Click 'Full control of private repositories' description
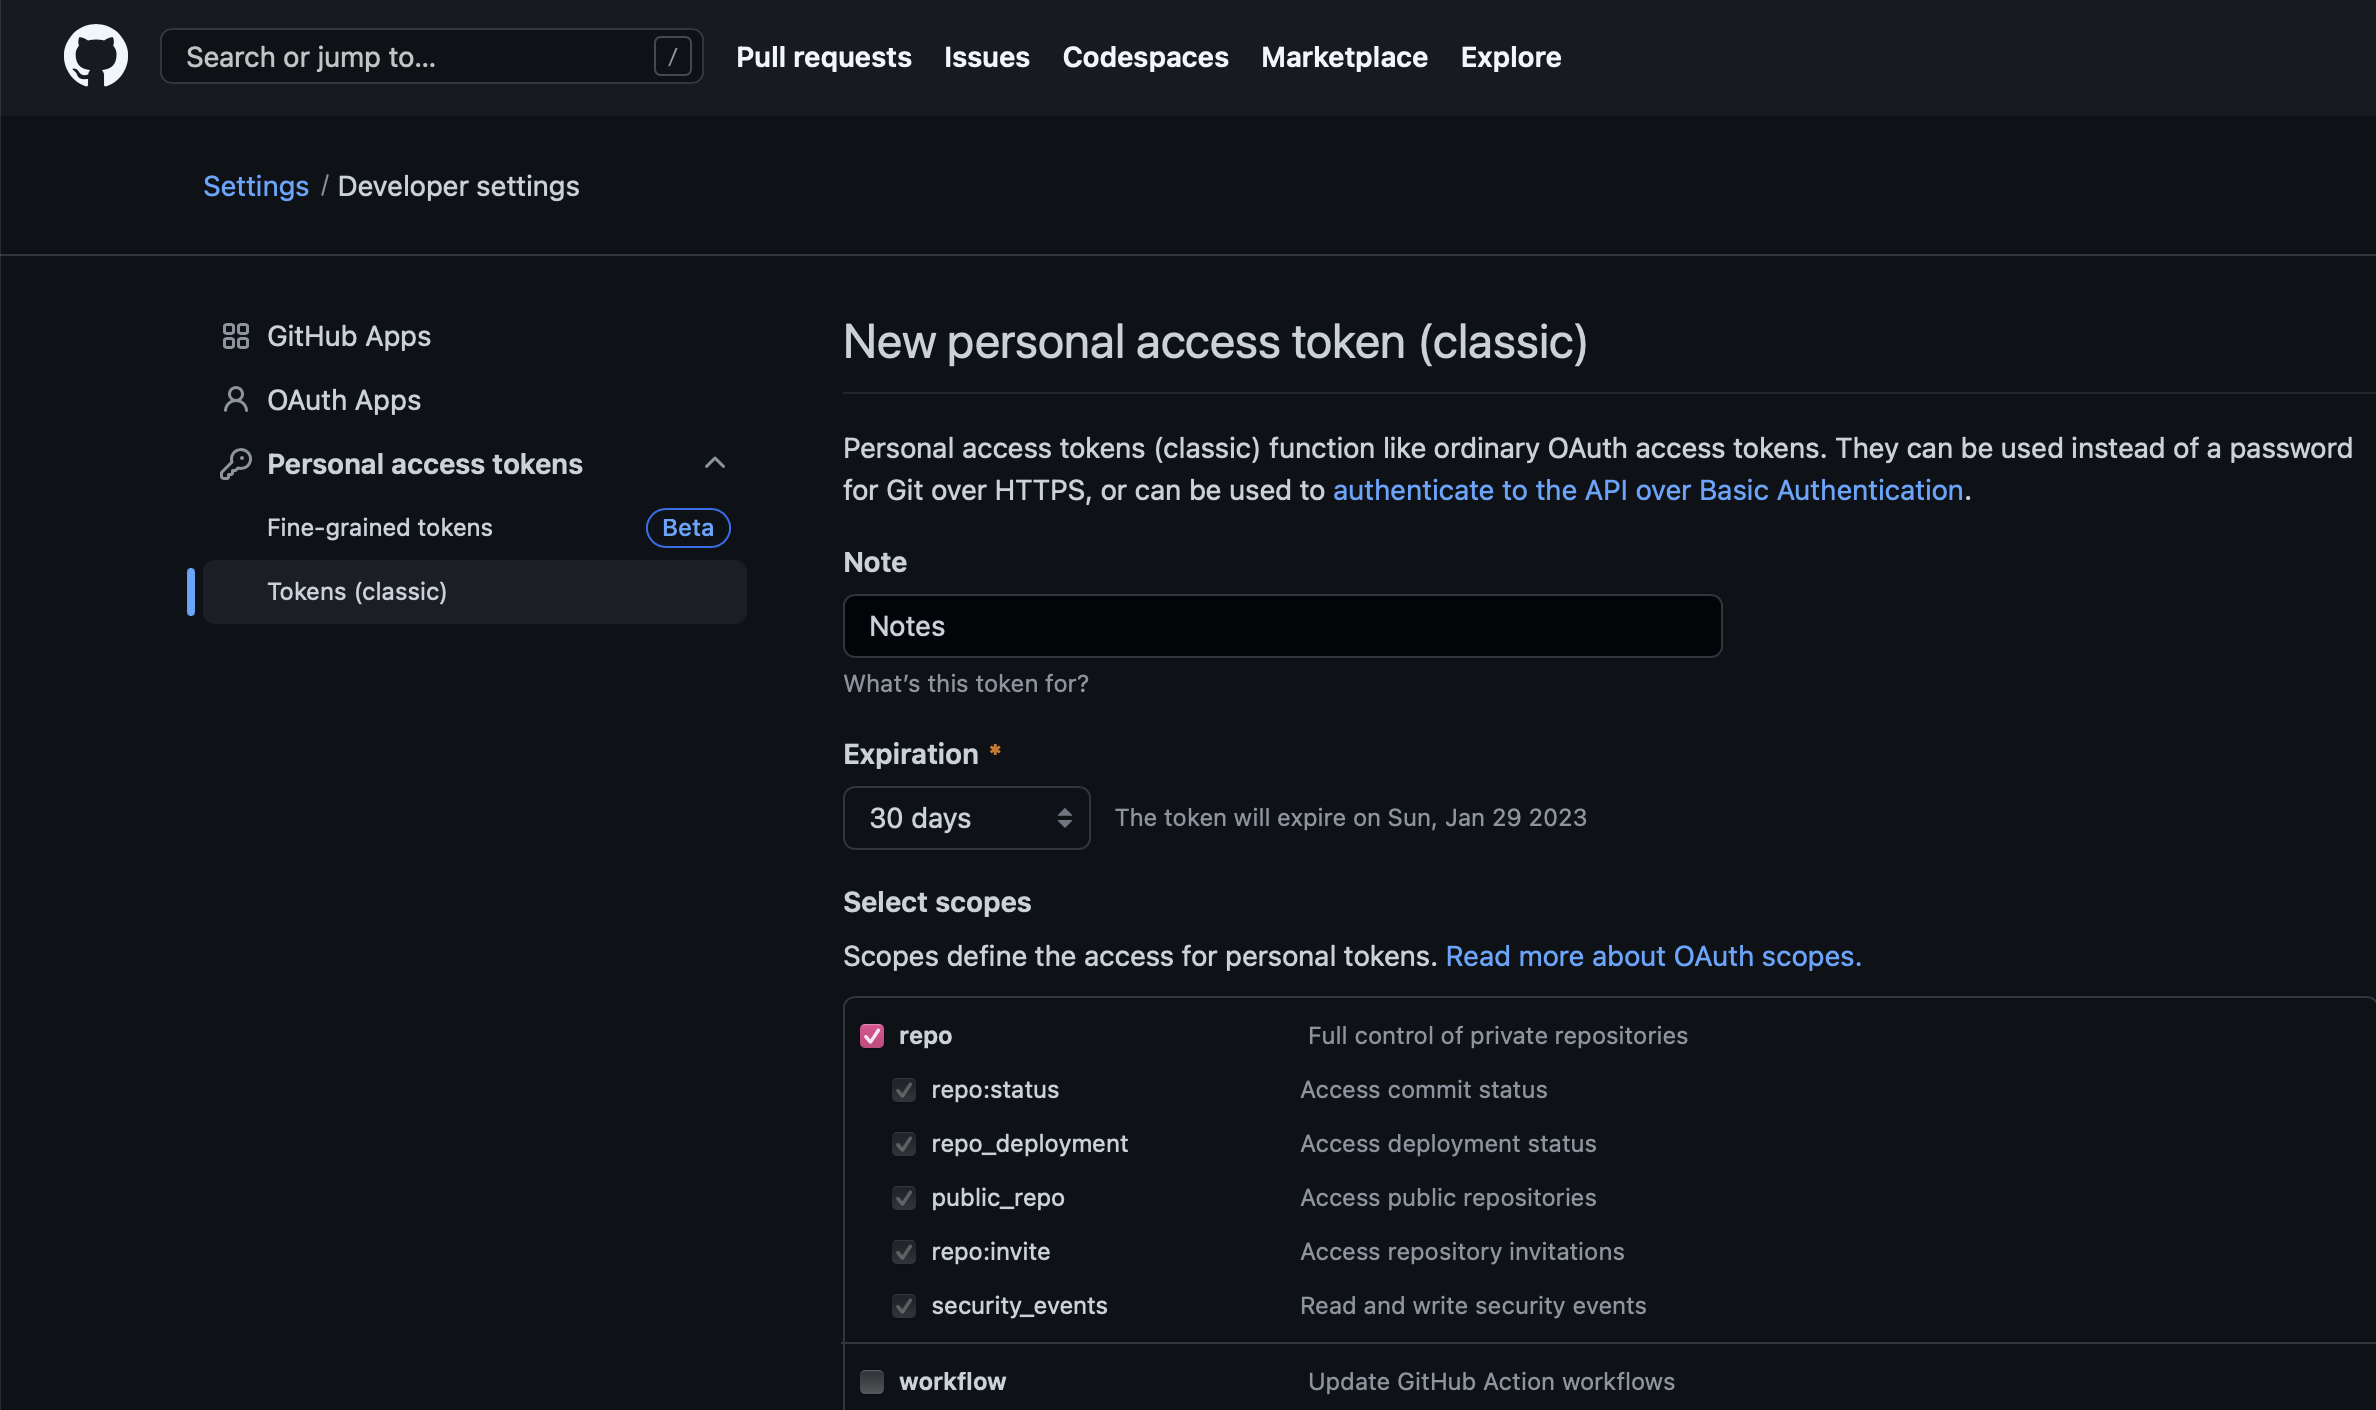The width and height of the screenshot is (2376, 1410). pos(1498,1036)
